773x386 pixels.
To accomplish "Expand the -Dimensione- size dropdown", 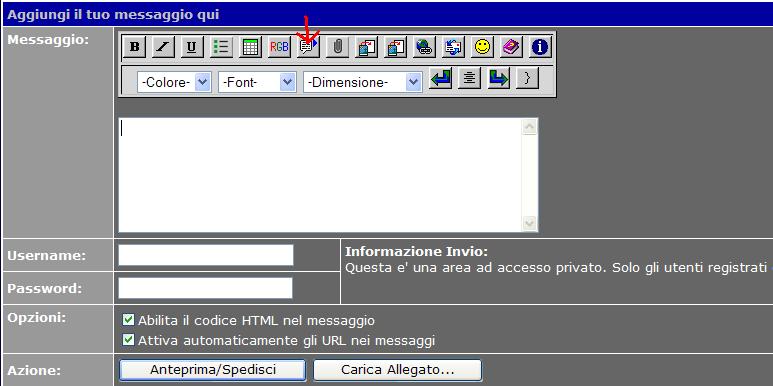I will click(x=363, y=82).
